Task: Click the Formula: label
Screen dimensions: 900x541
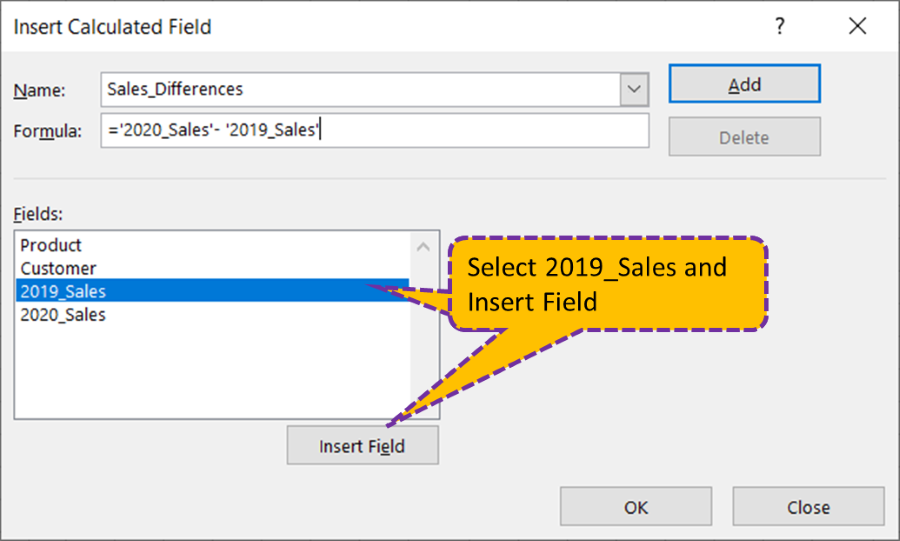Action: [x=47, y=132]
